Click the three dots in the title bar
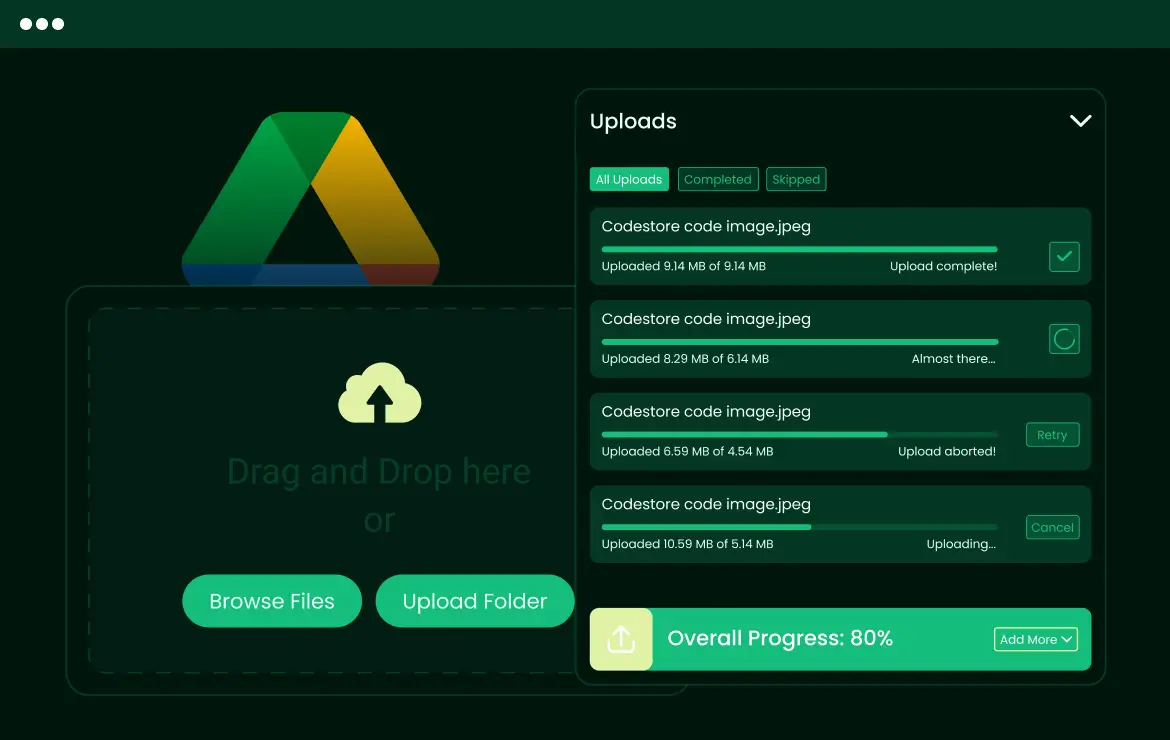1170x740 pixels. pos(42,24)
